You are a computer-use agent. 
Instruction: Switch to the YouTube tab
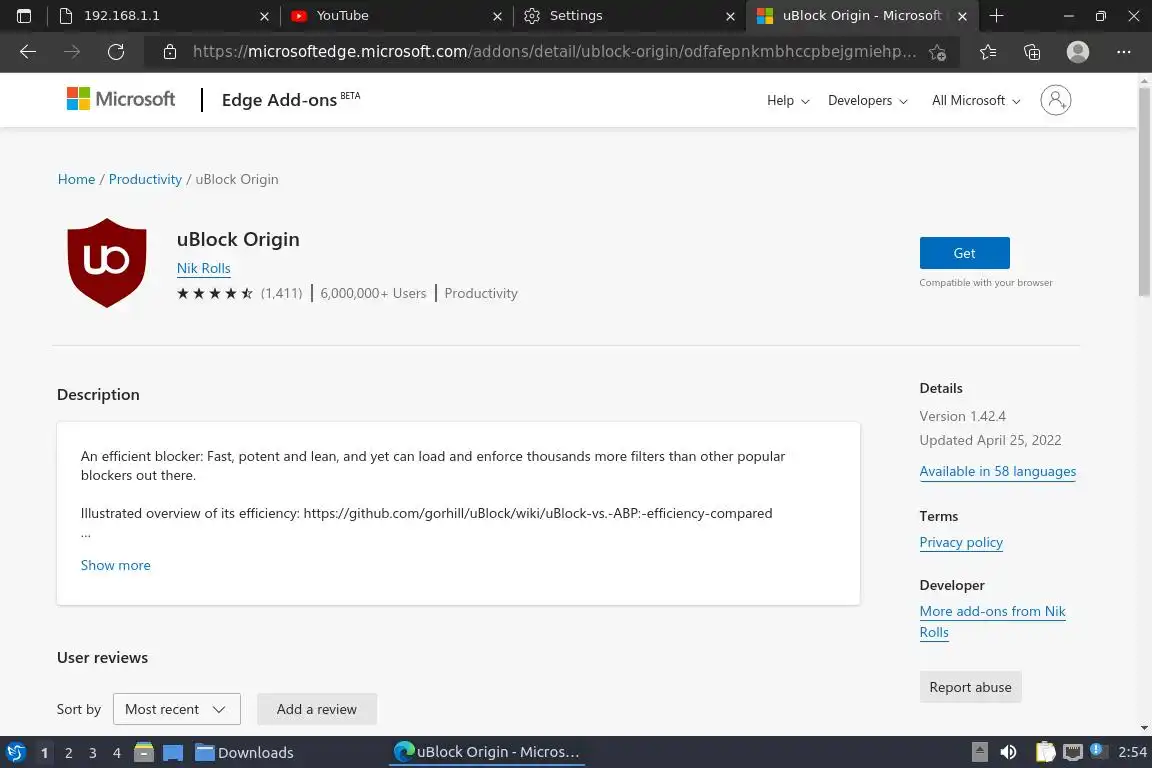pyautogui.click(x=397, y=15)
